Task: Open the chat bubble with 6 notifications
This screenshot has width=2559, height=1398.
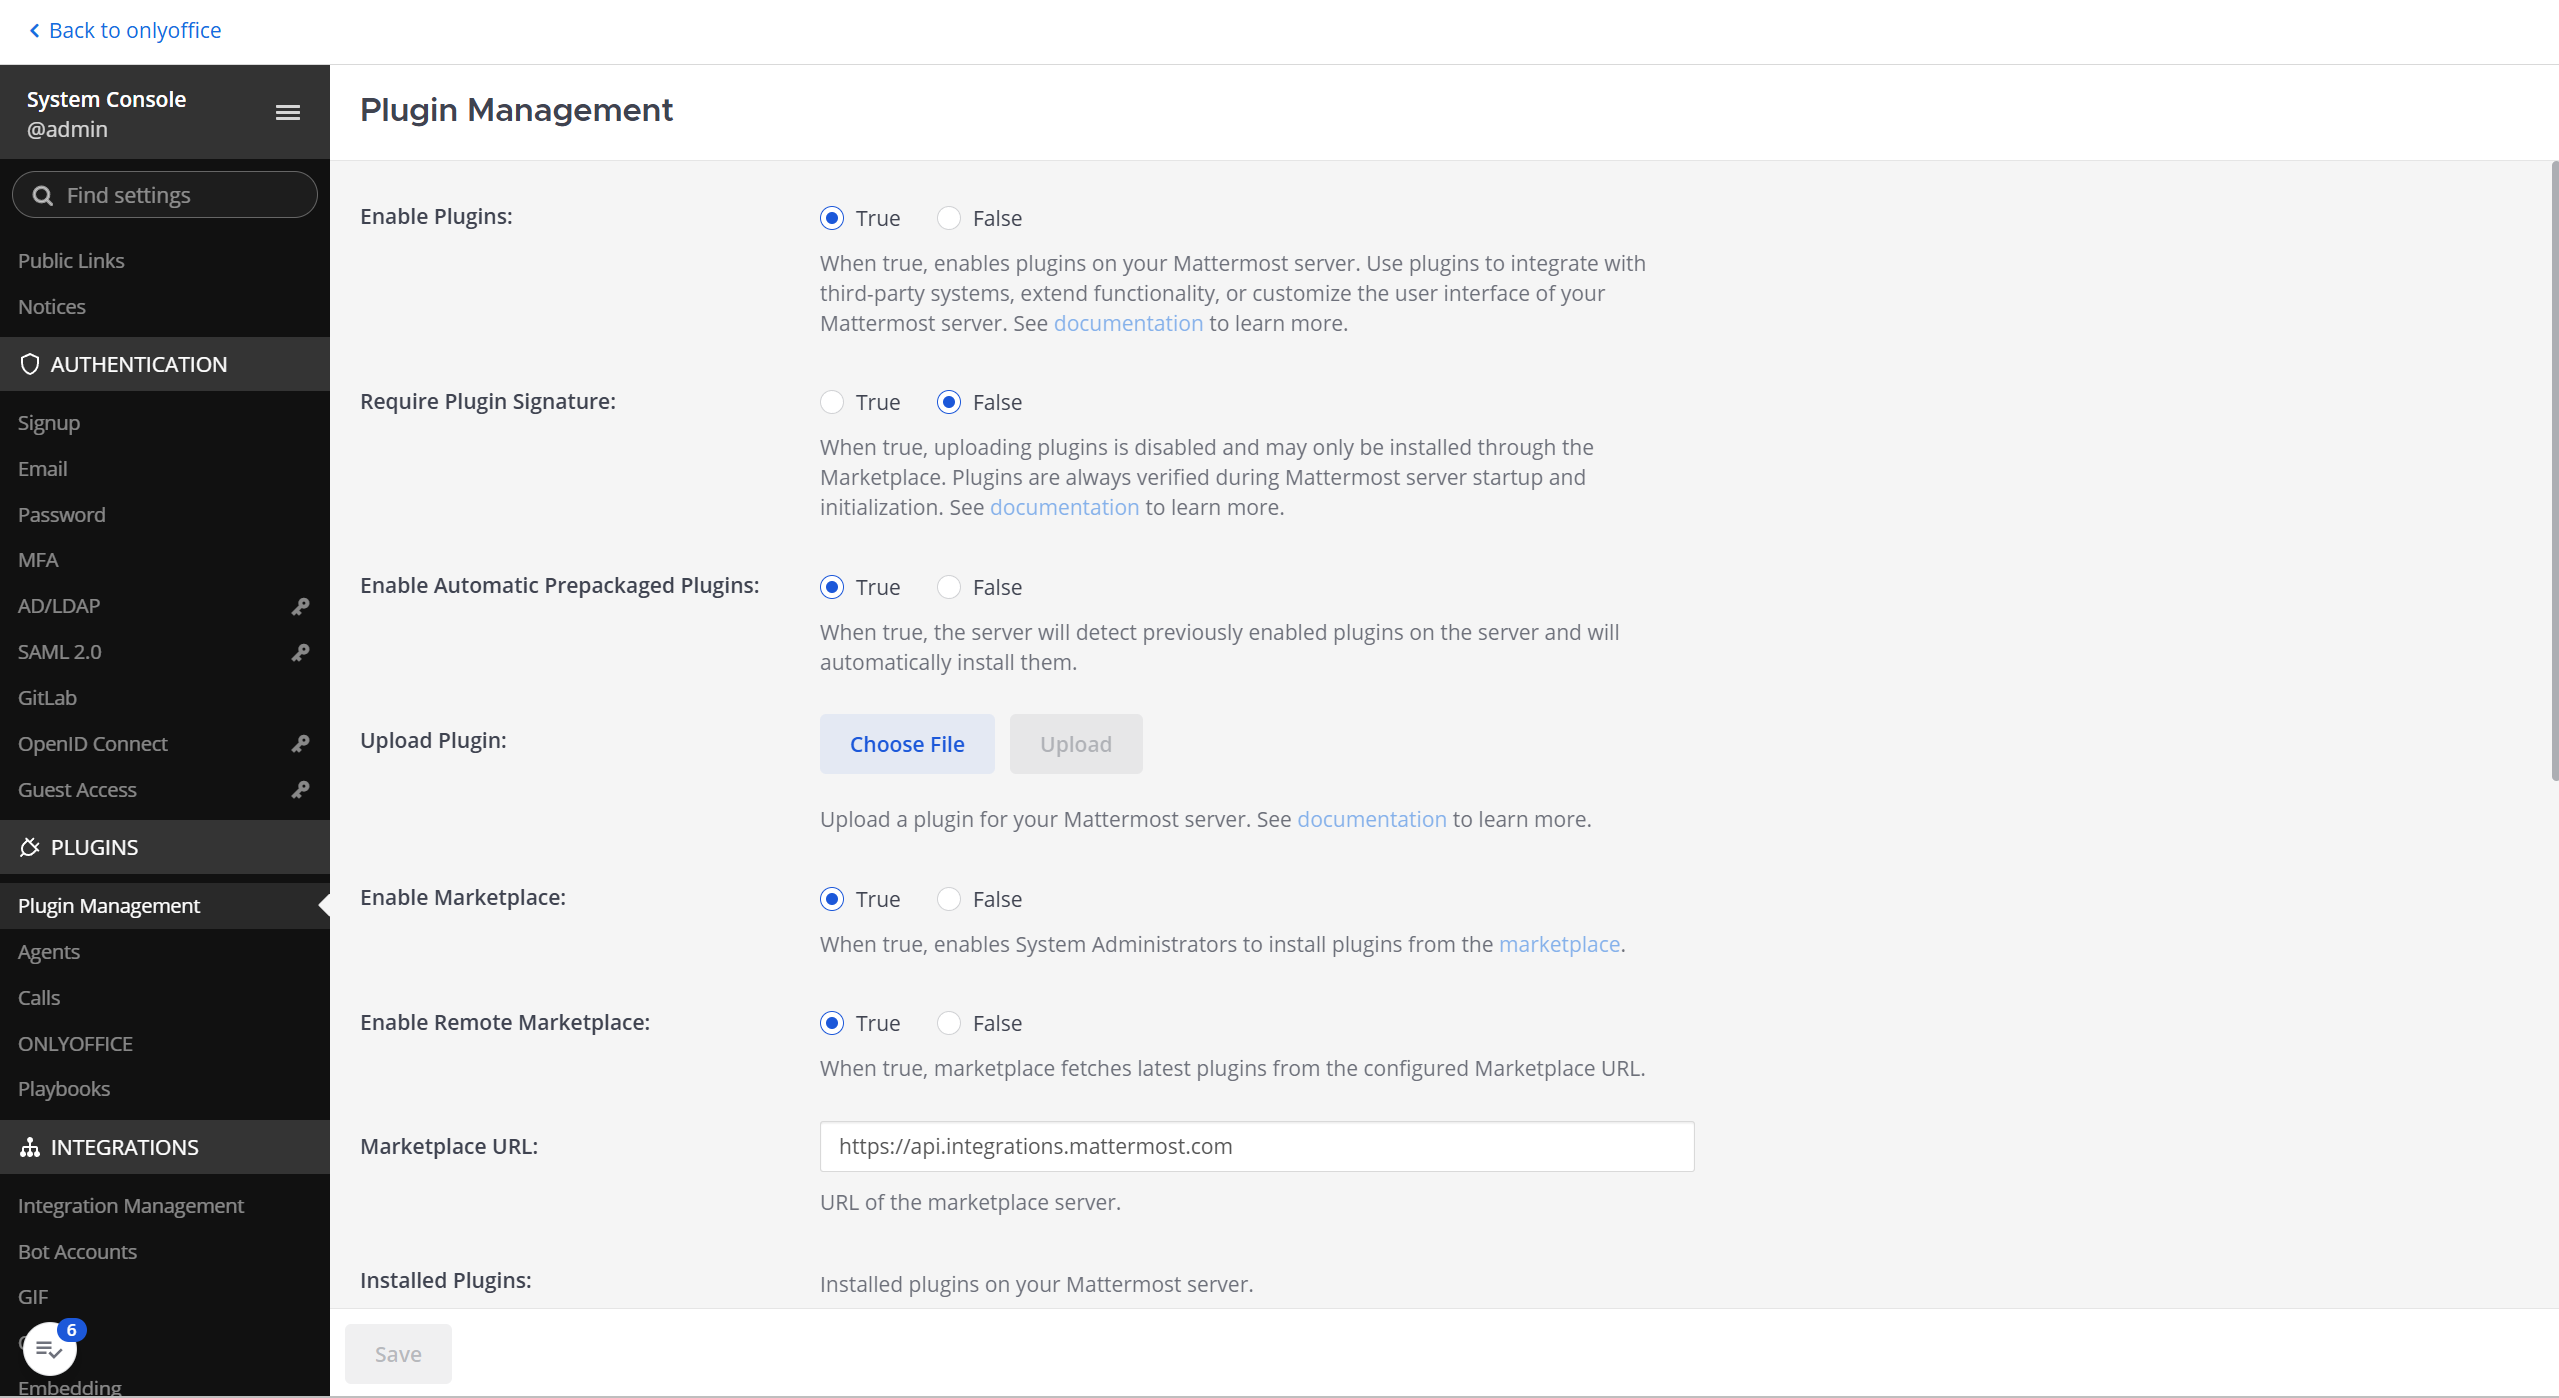Action: point(48,1347)
